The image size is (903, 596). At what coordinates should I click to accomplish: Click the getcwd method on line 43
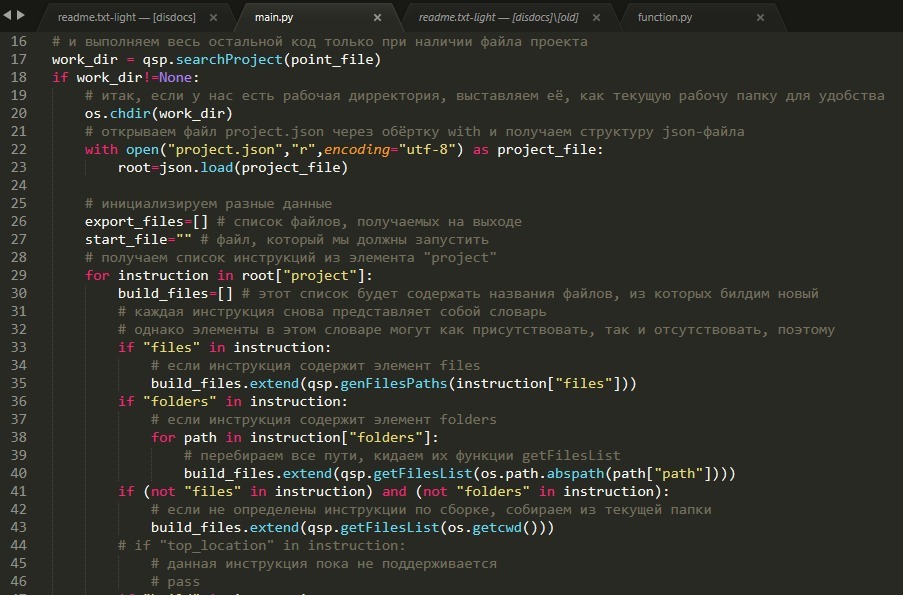coord(496,527)
